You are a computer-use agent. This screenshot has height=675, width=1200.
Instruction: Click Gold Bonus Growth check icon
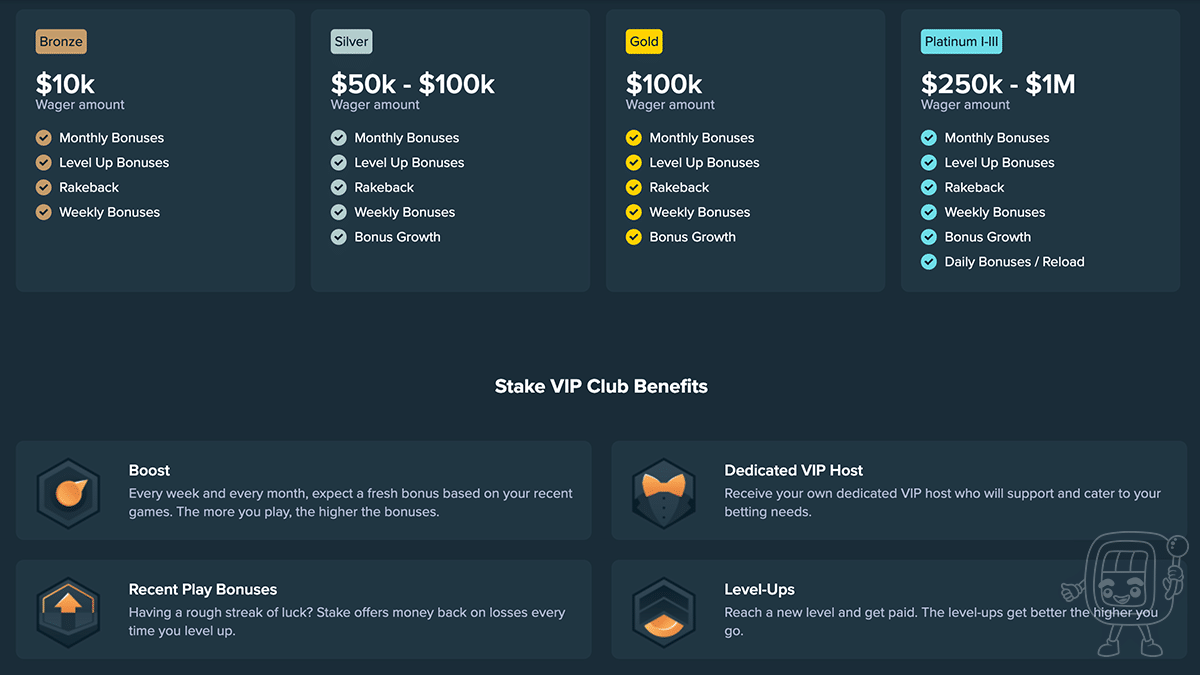click(633, 237)
